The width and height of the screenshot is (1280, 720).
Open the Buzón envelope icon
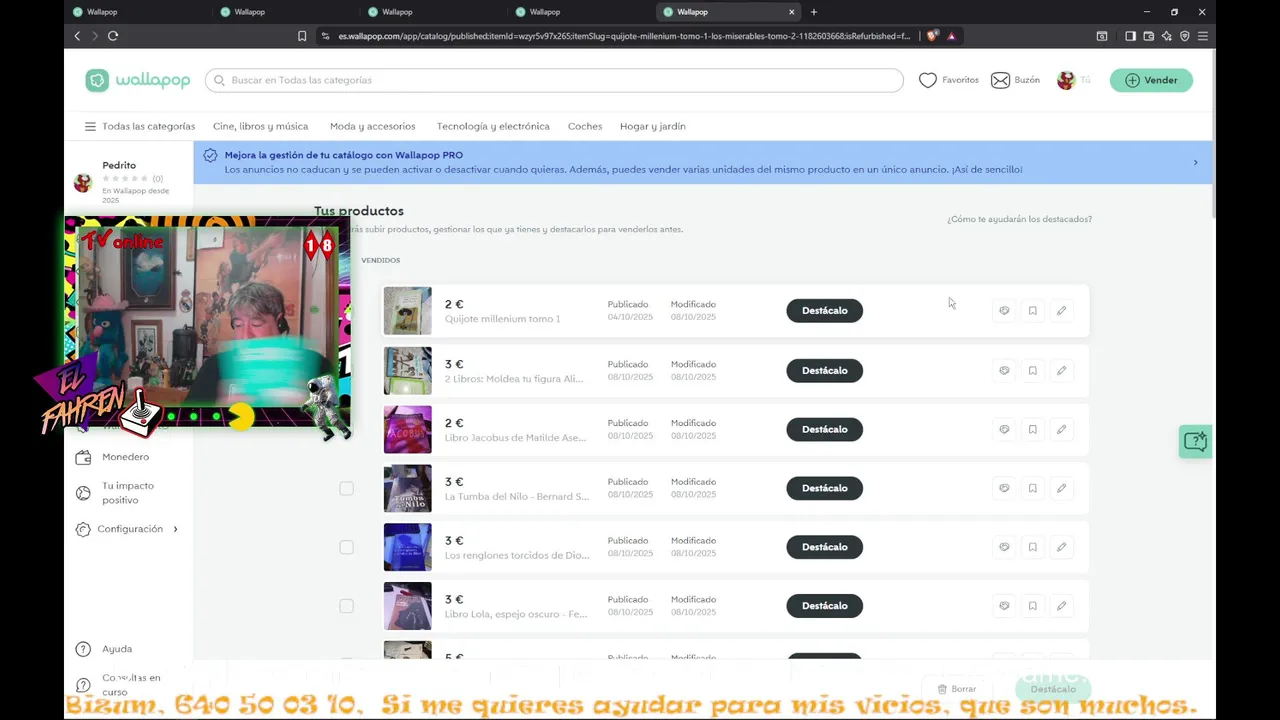click(x=1000, y=80)
